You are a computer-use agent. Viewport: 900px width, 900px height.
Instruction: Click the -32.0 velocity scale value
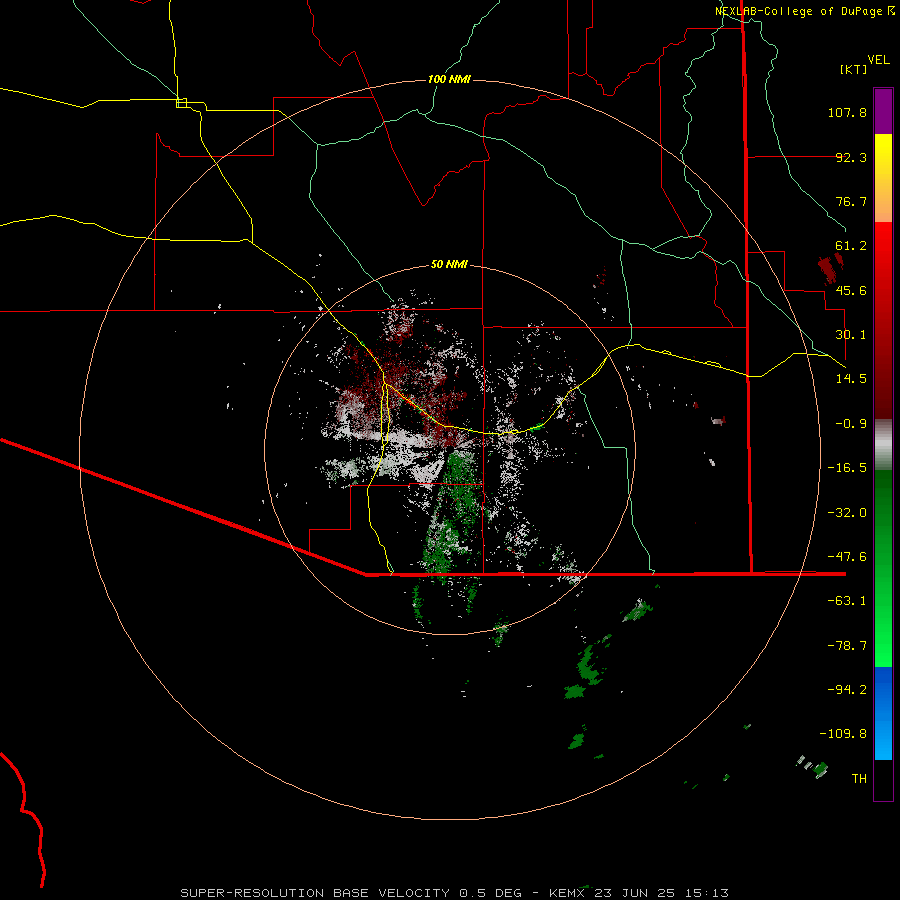847,513
